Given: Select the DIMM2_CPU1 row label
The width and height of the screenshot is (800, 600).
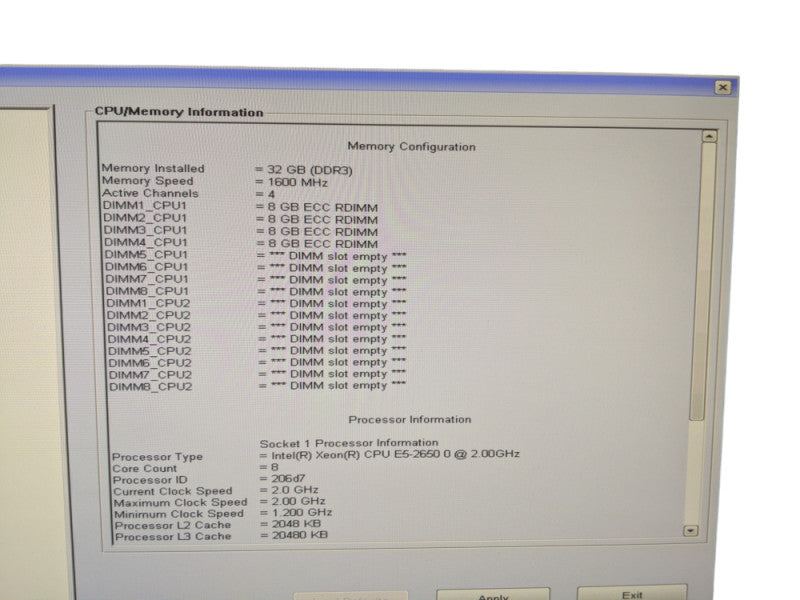Looking at the screenshot, I should (x=145, y=218).
